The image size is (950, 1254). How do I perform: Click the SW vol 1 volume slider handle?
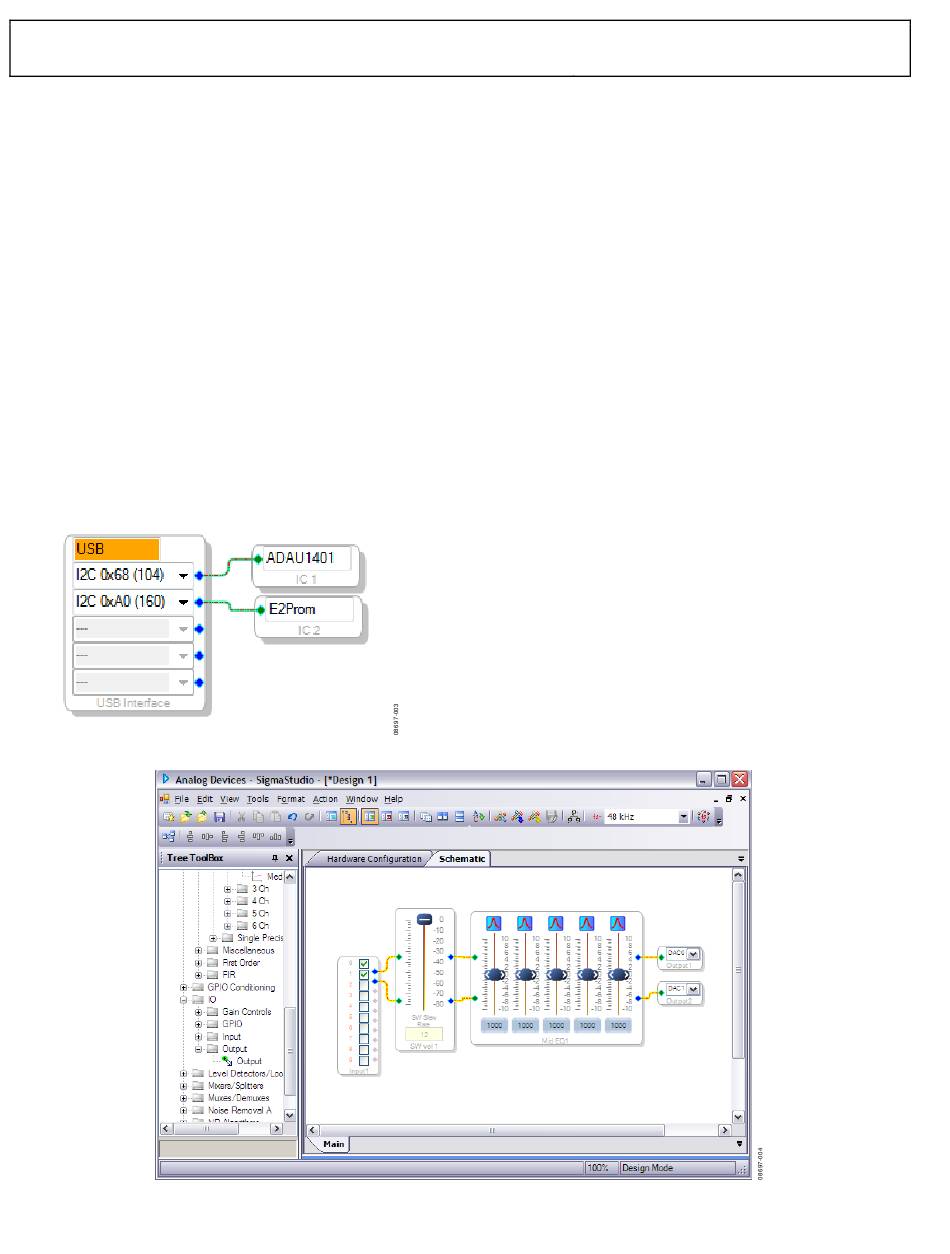point(424,919)
